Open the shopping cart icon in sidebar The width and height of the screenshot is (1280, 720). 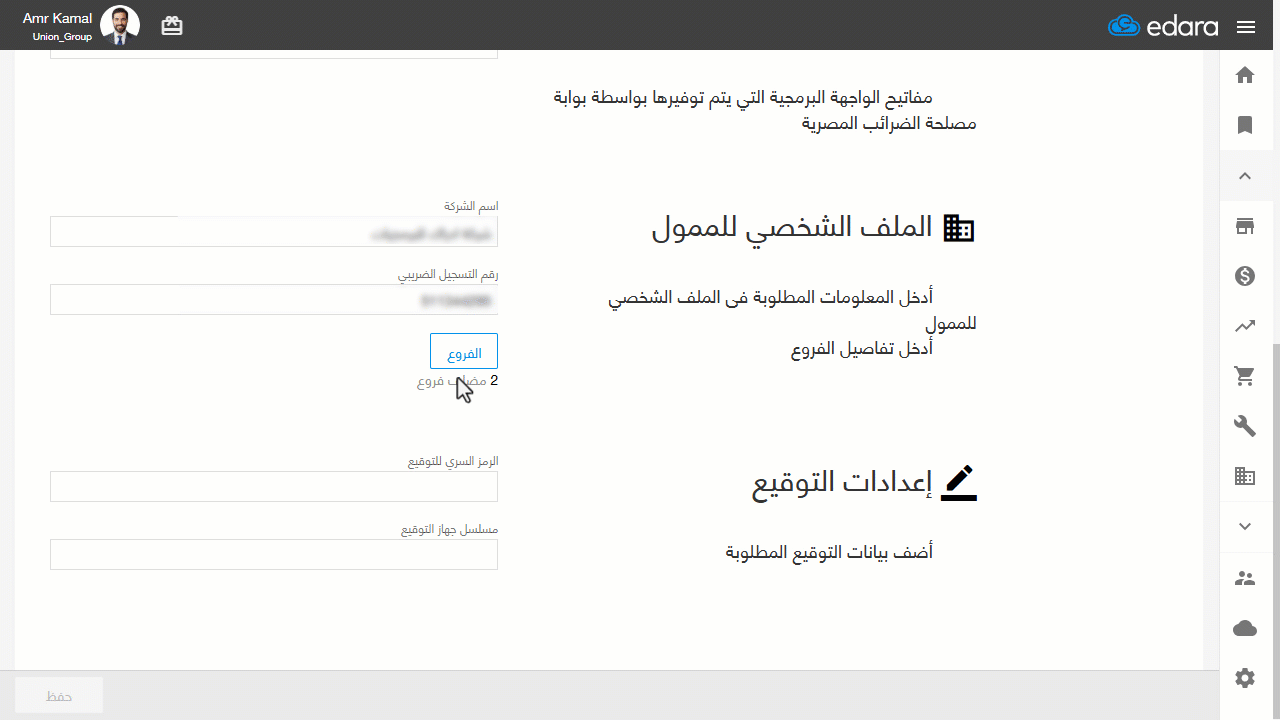(x=1245, y=376)
